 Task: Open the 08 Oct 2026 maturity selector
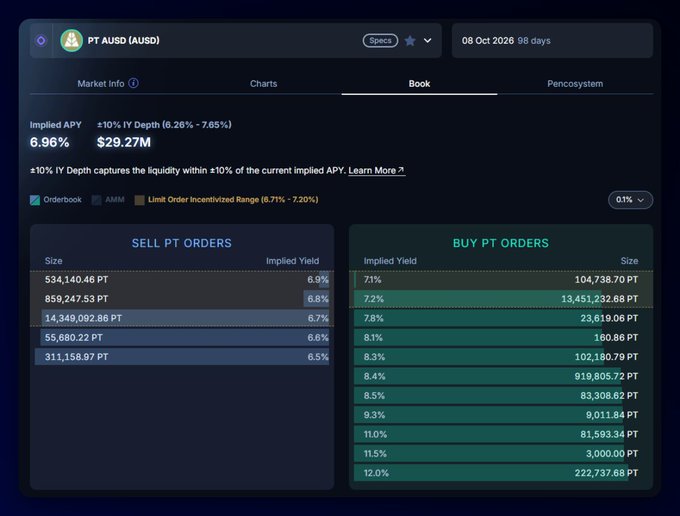(552, 41)
